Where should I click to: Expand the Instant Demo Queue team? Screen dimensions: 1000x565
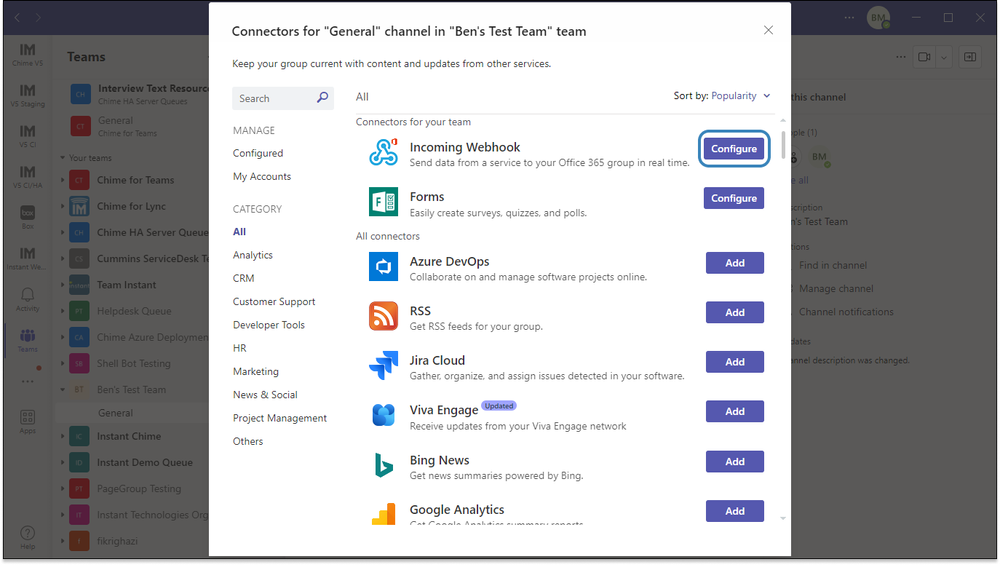coord(62,463)
